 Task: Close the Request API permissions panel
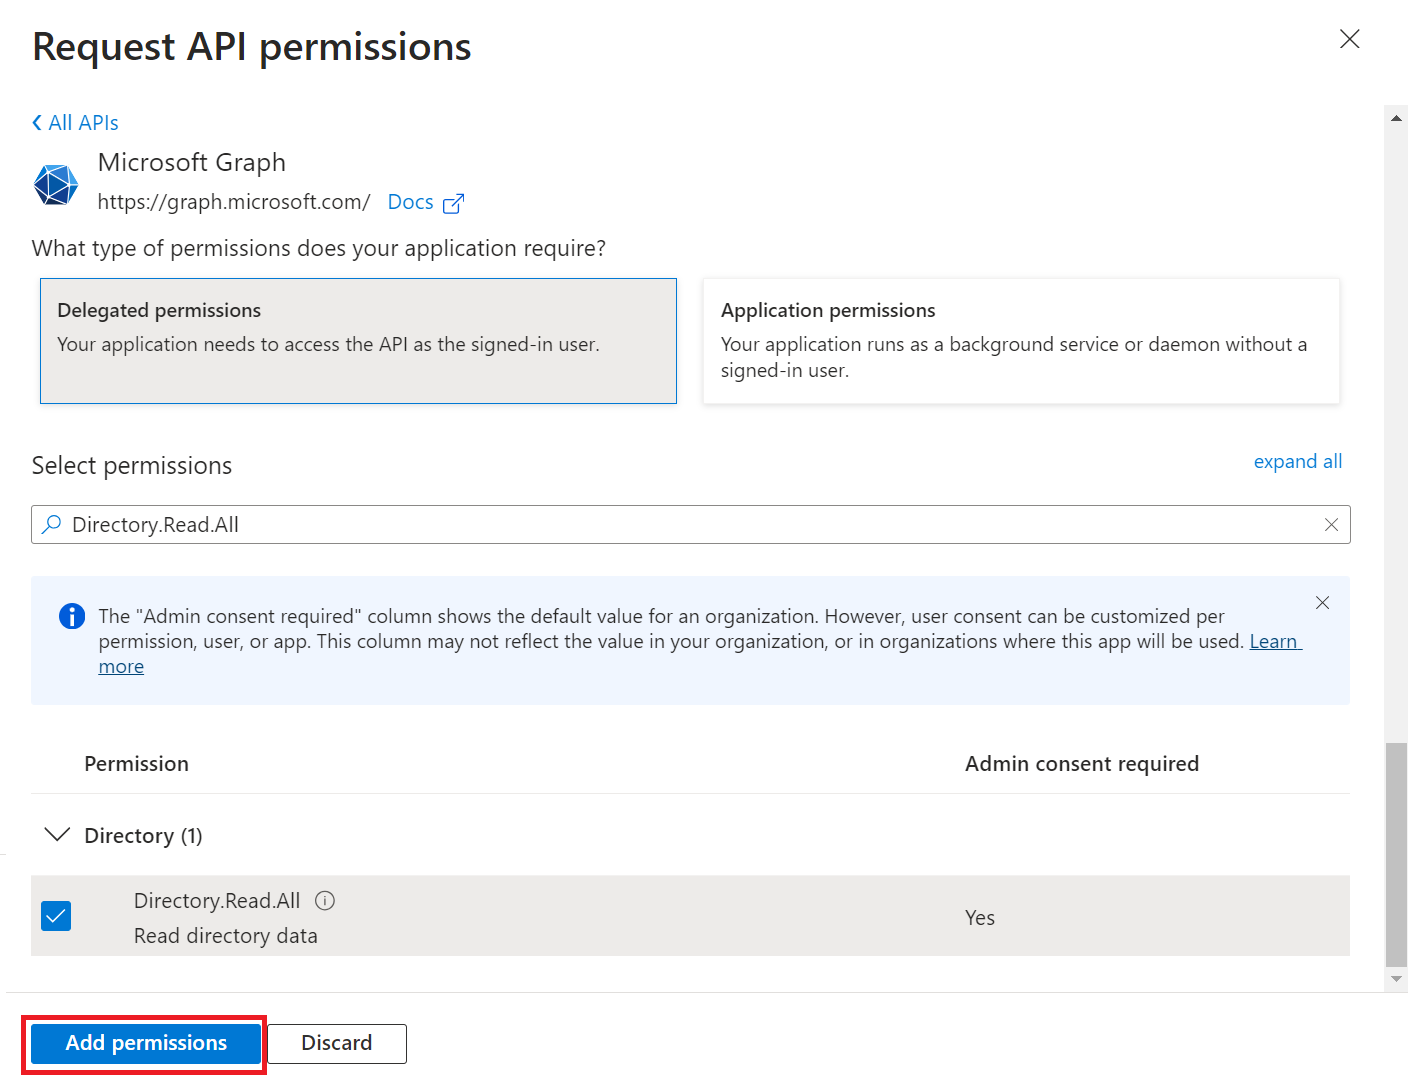point(1349,39)
